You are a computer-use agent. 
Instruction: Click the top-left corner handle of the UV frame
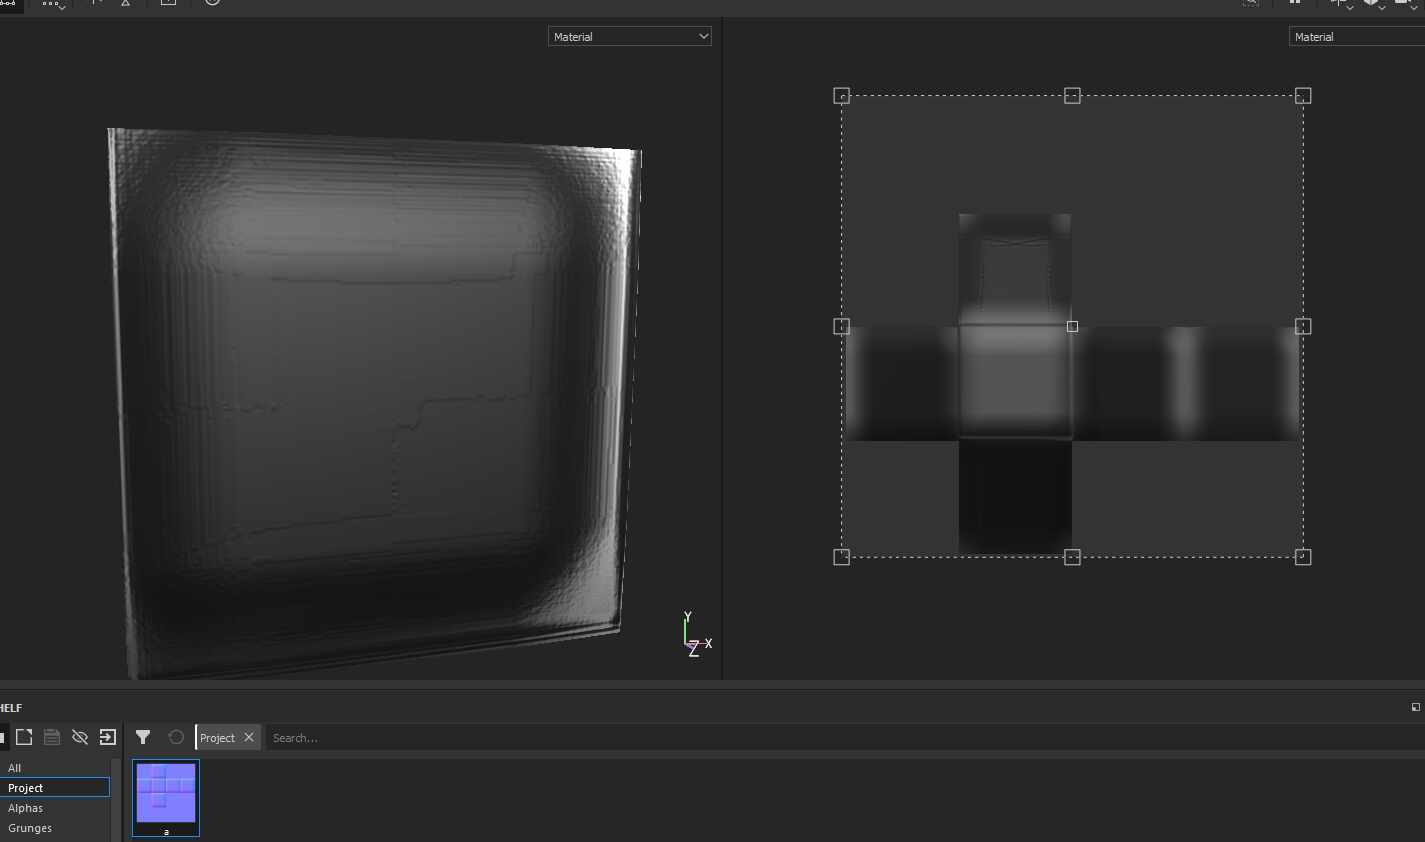[x=841, y=96]
